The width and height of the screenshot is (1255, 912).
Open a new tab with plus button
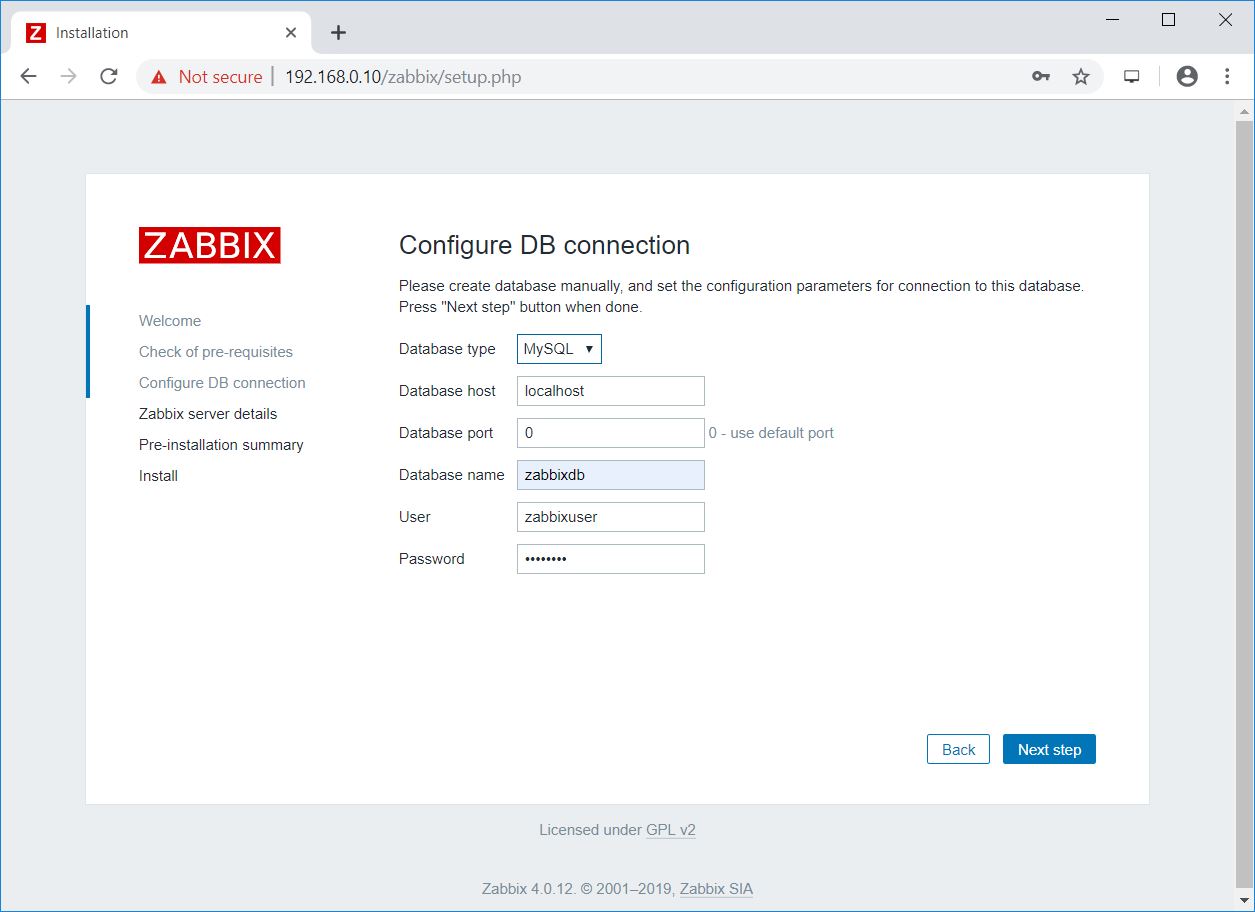pyautogui.click(x=338, y=33)
